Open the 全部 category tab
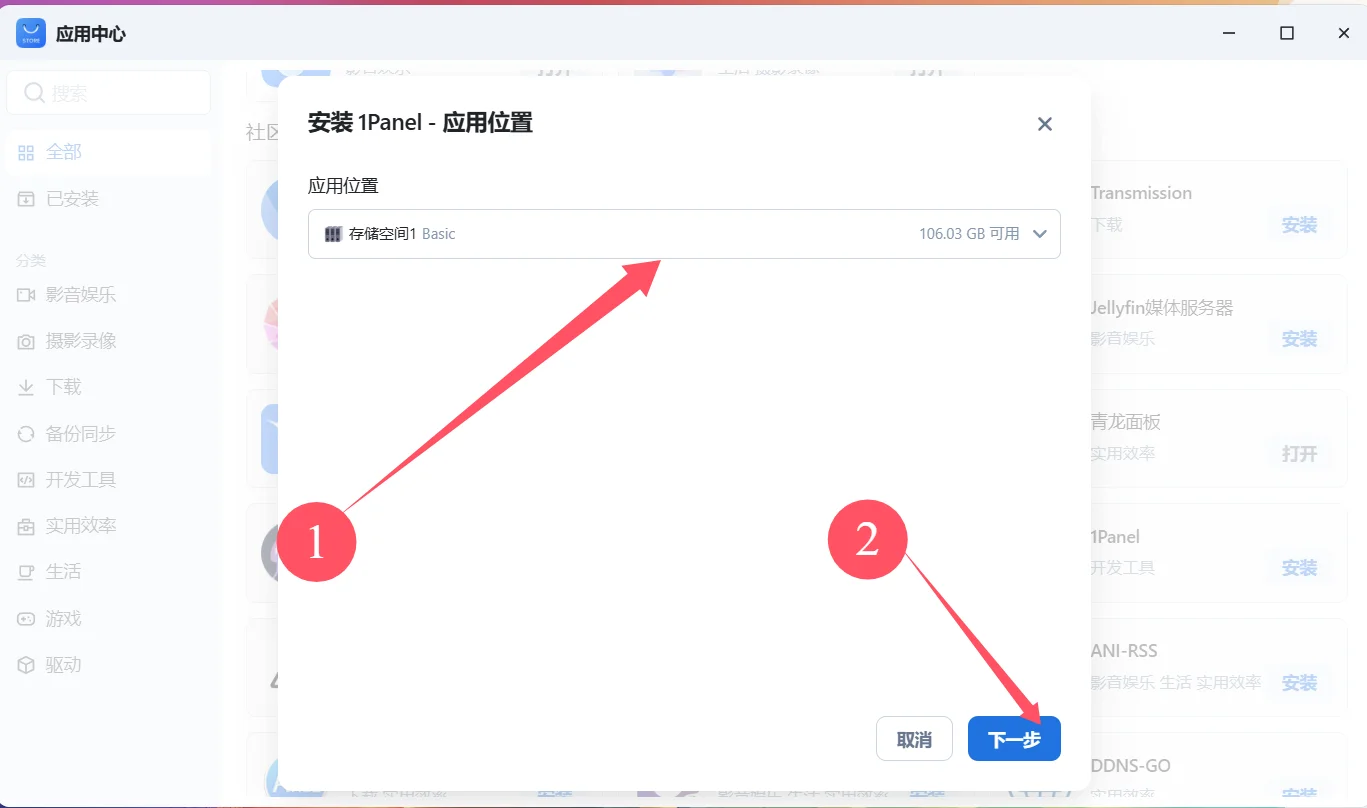1367x808 pixels. 64,152
